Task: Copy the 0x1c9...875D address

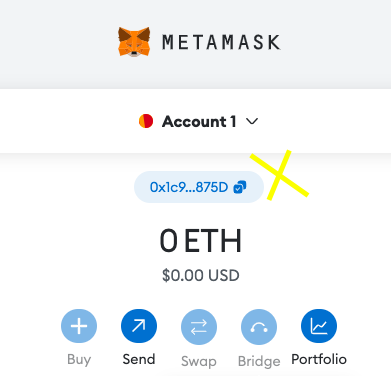Action: tap(199, 187)
